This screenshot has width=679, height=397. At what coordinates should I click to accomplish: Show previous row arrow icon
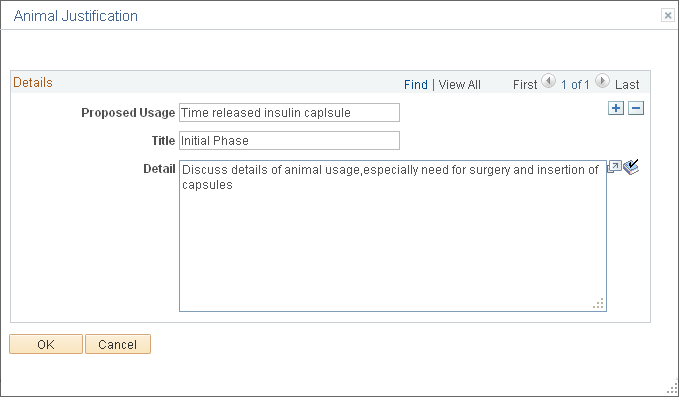[x=548, y=81]
